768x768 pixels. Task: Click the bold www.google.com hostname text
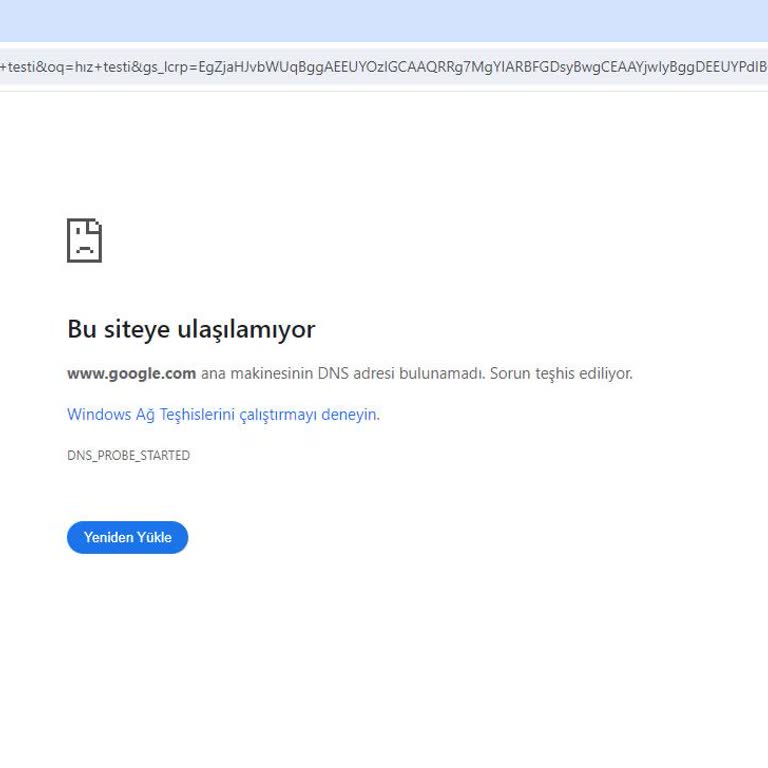(x=131, y=374)
